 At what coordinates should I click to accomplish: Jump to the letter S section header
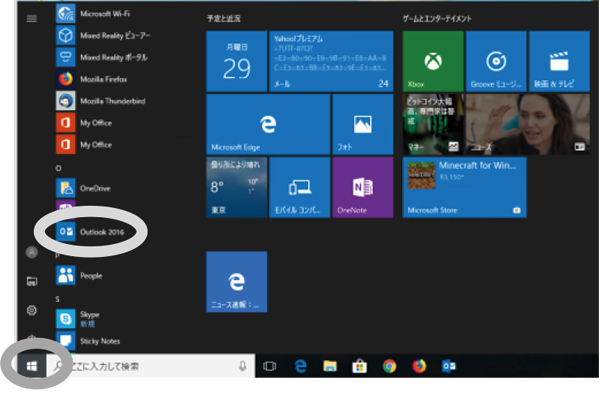tap(57, 299)
